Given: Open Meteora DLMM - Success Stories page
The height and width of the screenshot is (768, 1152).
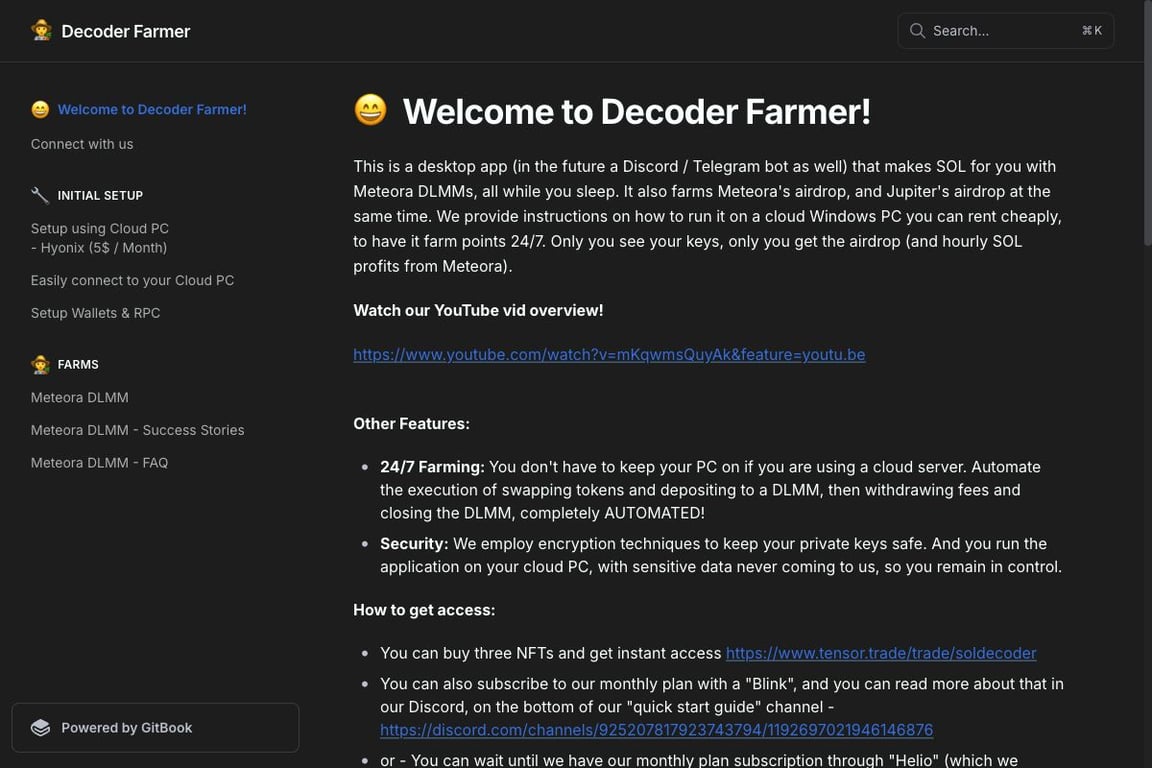Looking at the screenshot, I should (137, 430).
